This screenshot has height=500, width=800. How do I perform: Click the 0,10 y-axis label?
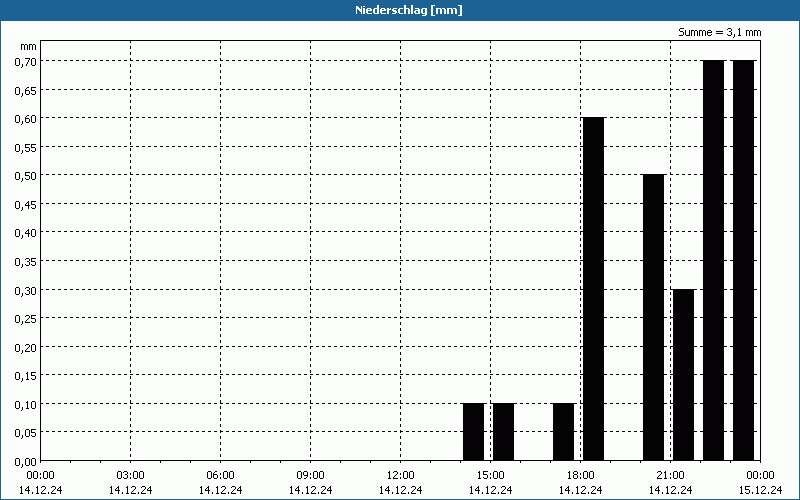tap(25, 404)
